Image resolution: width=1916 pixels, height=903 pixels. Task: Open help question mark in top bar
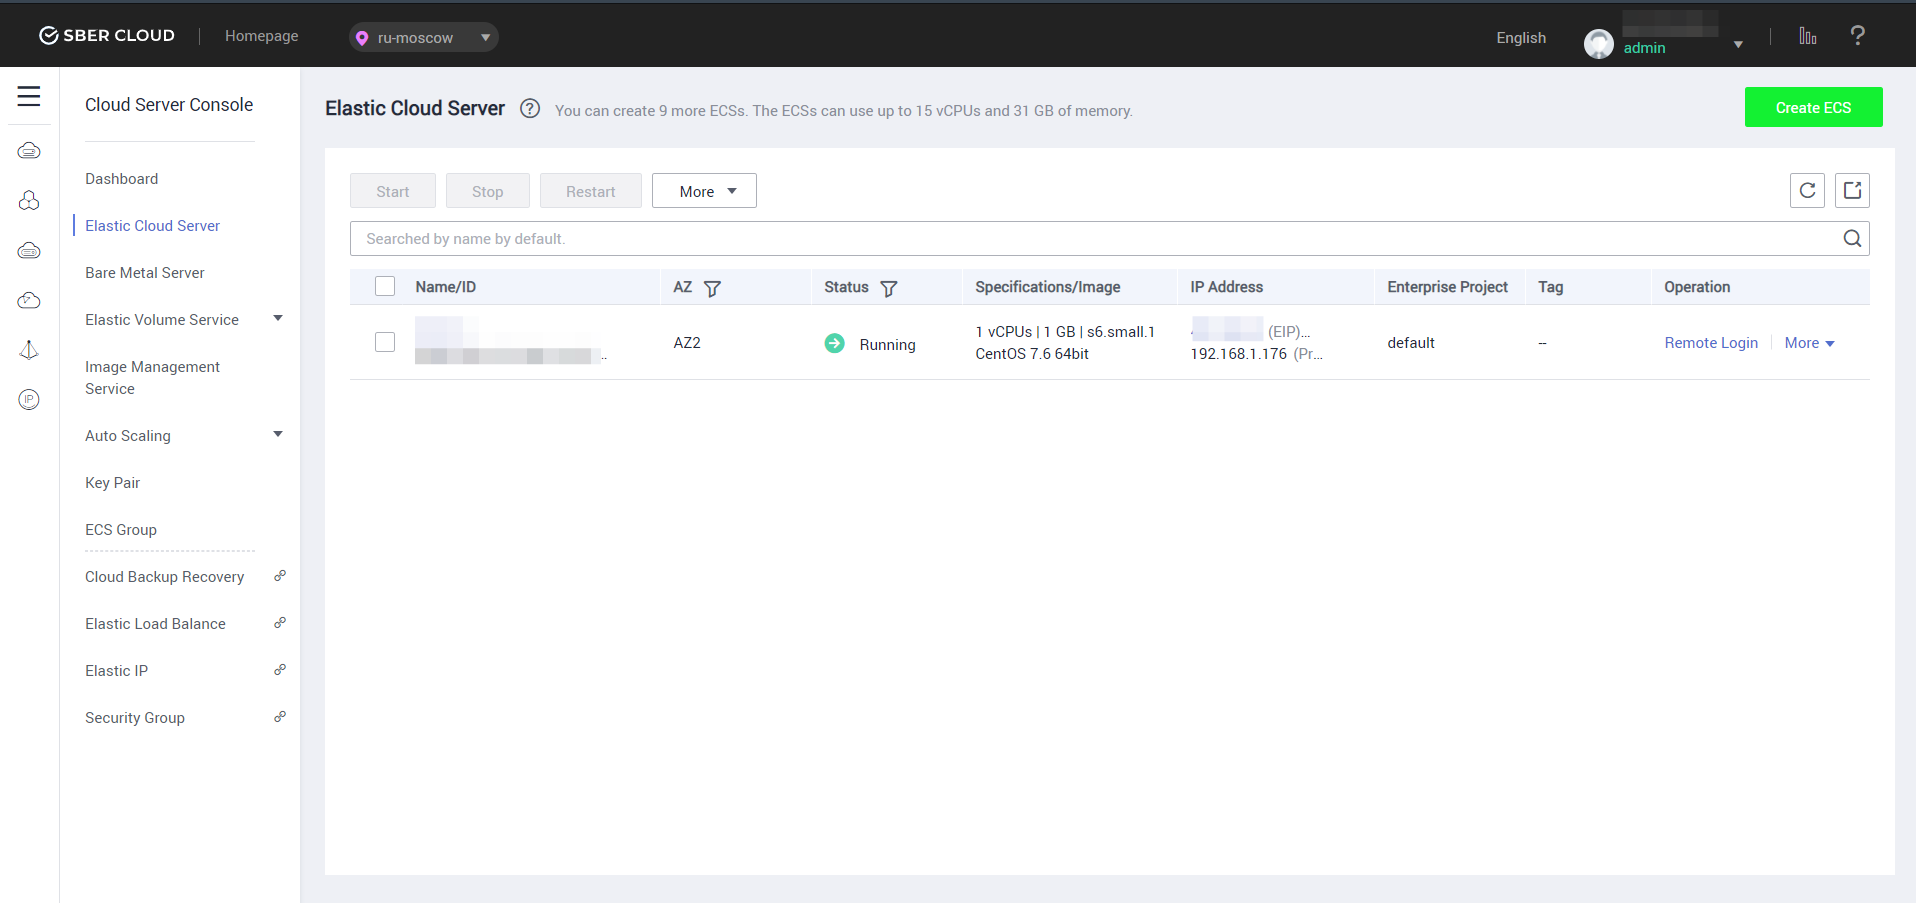[1857, 36]
